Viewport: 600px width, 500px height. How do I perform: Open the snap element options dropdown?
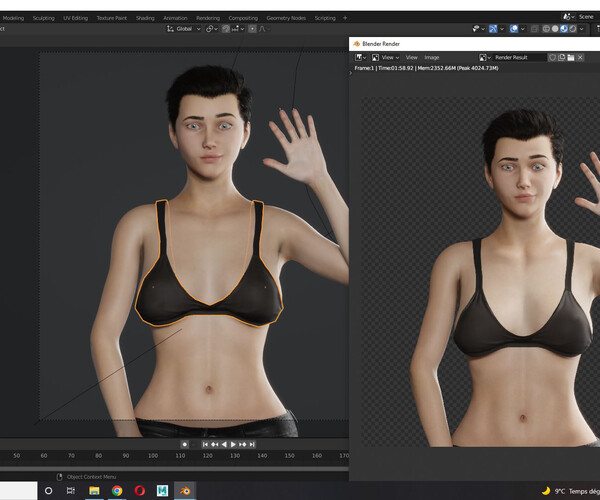coord(238,29)
